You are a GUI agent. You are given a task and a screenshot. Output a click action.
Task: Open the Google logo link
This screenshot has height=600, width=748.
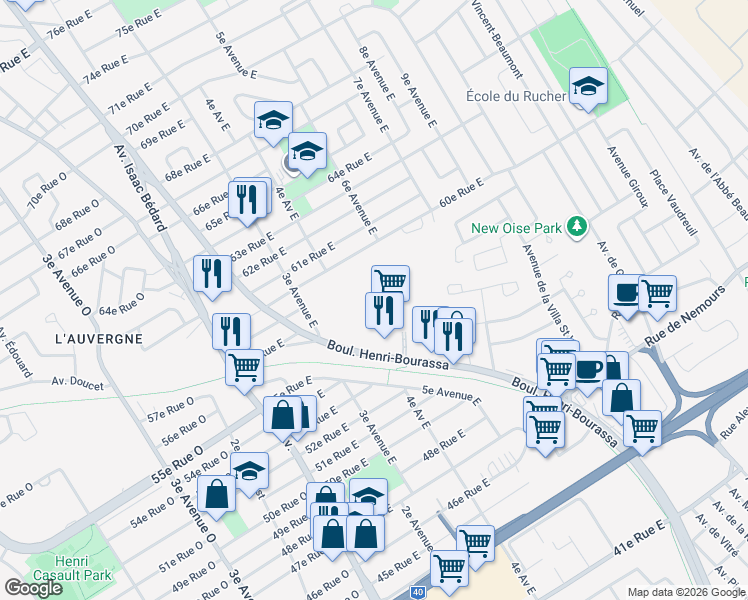click(33, 588)
